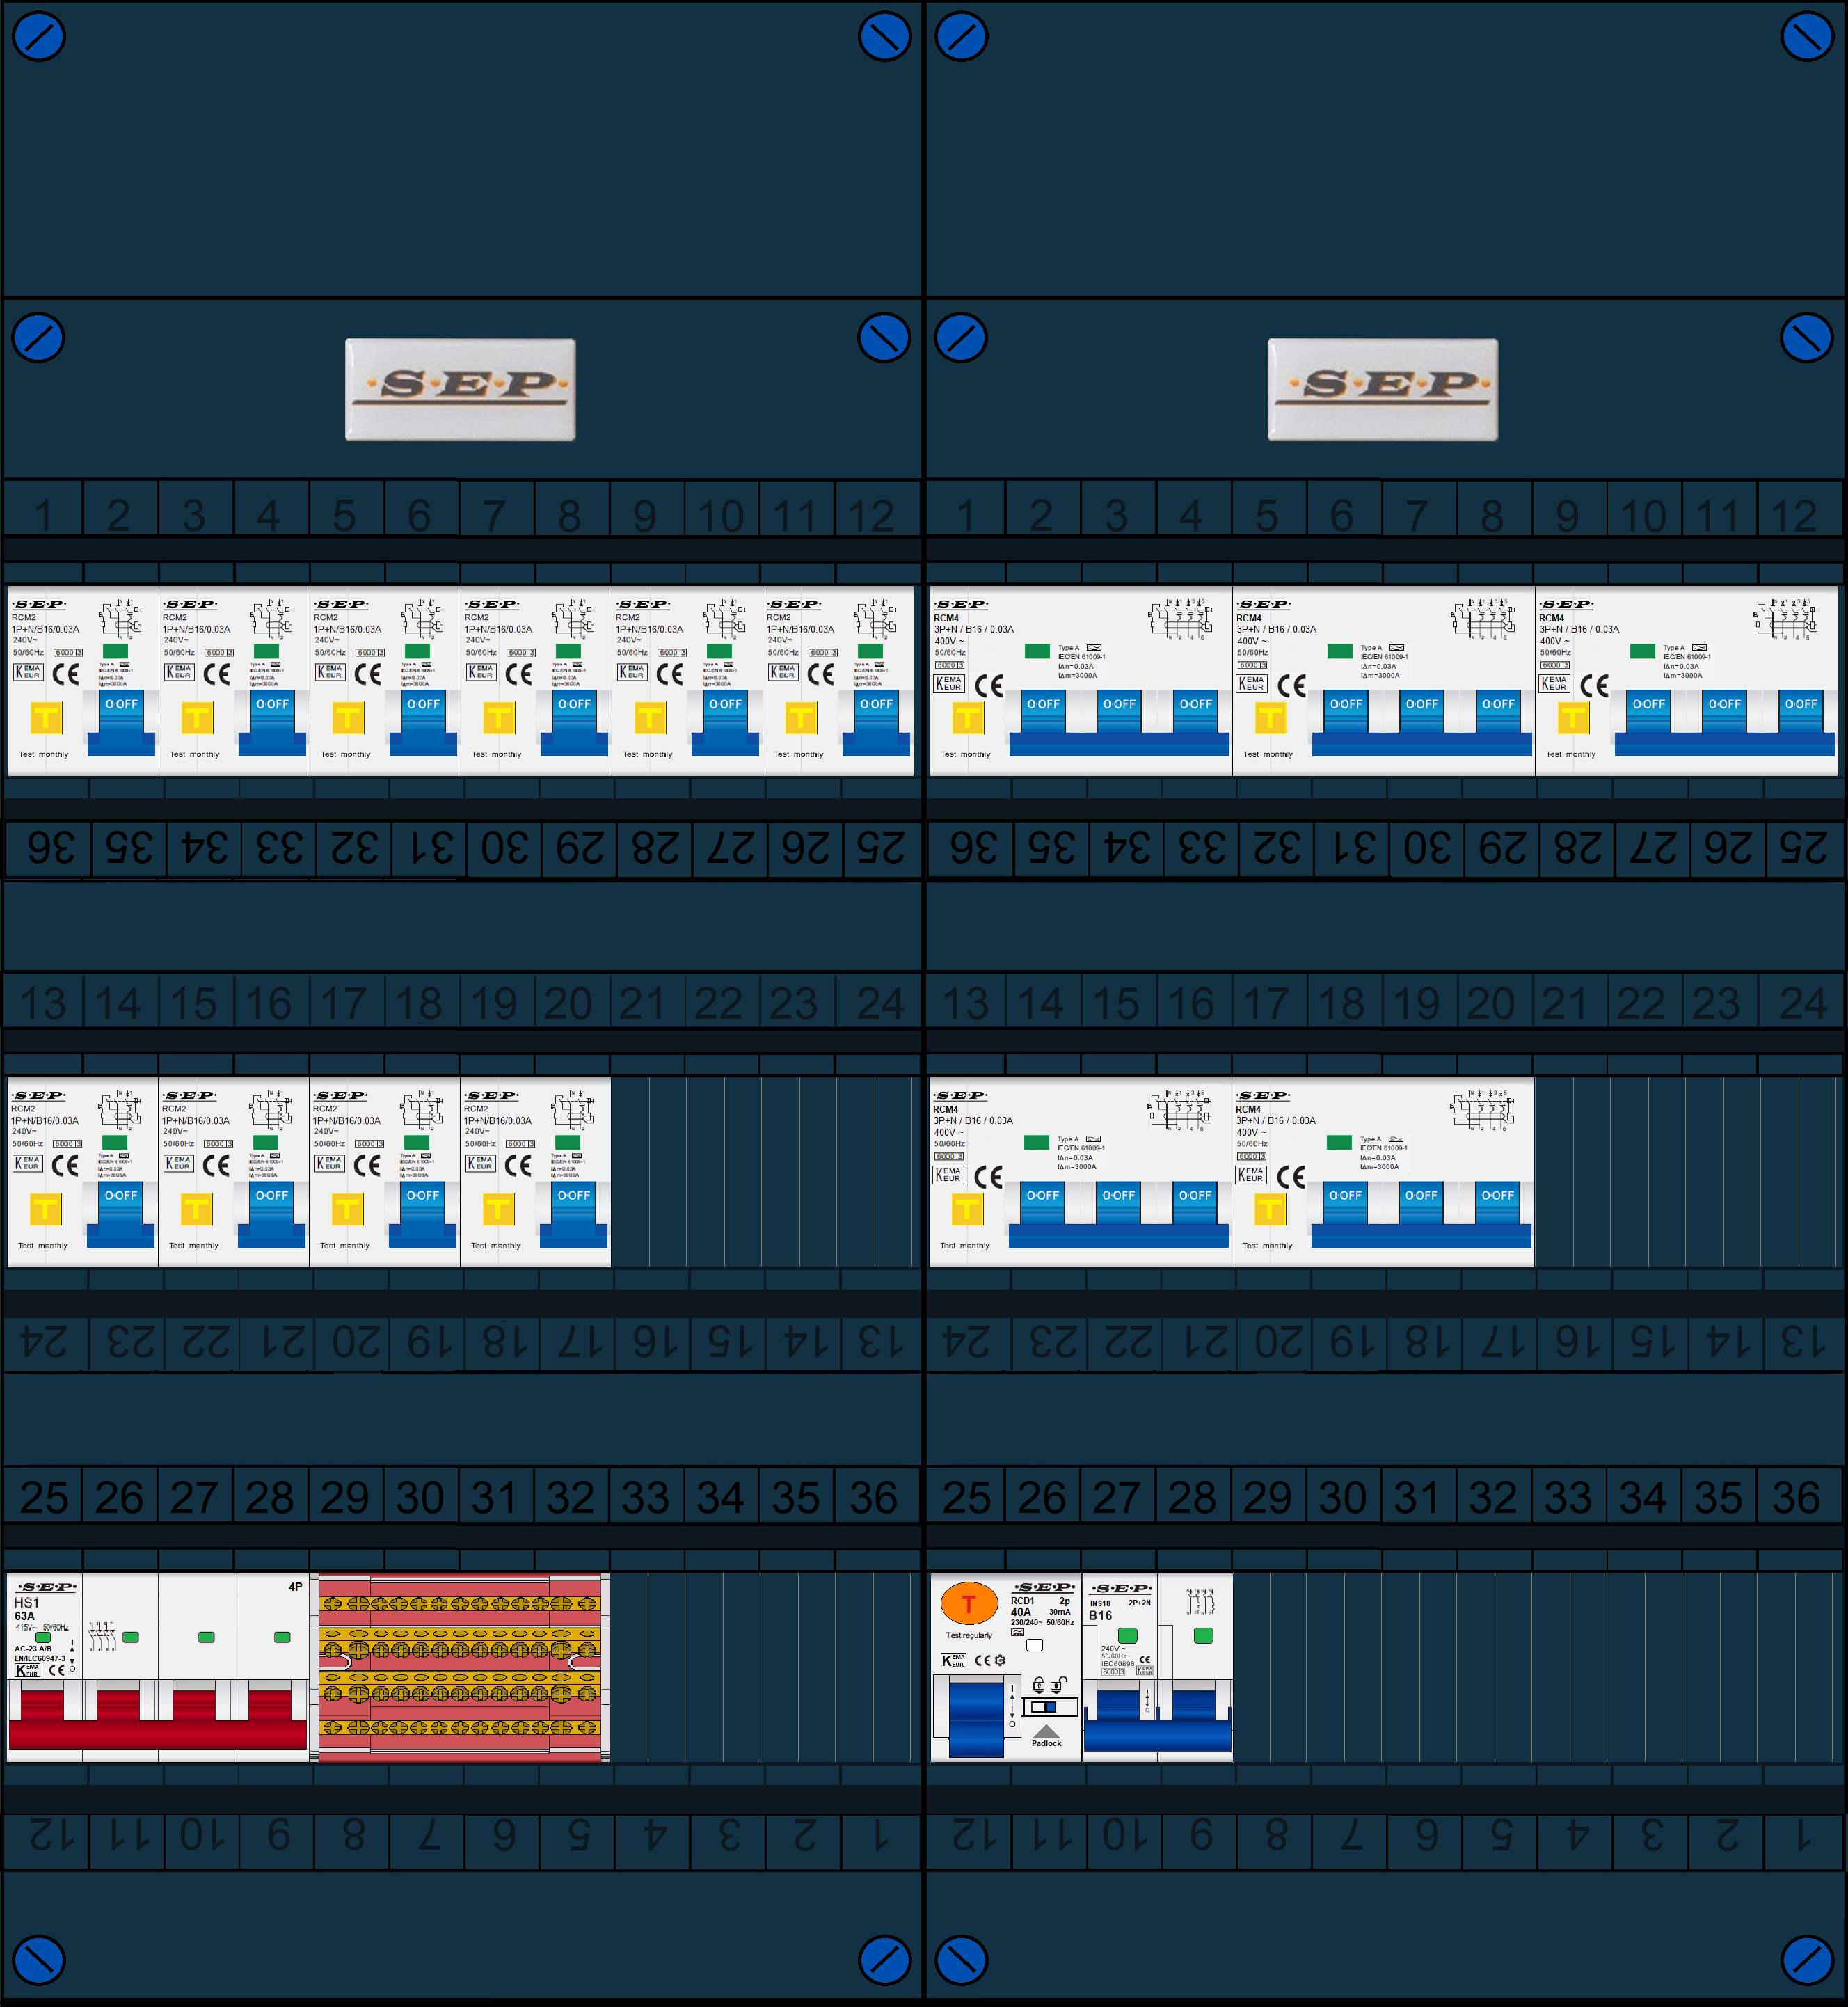Click yellow T button on left panel RCM2 at slots 1-2
1848x2007 pixels.
[46, 717]
